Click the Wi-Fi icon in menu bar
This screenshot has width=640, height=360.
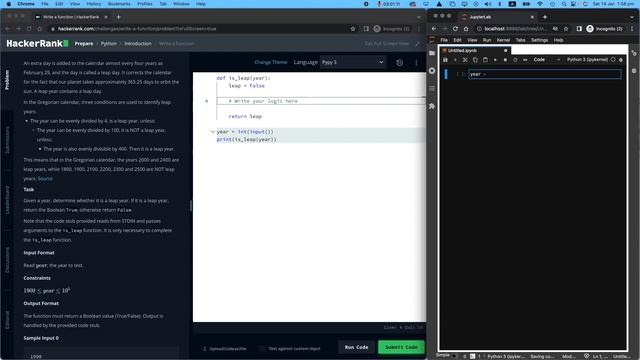click(540, 4)
